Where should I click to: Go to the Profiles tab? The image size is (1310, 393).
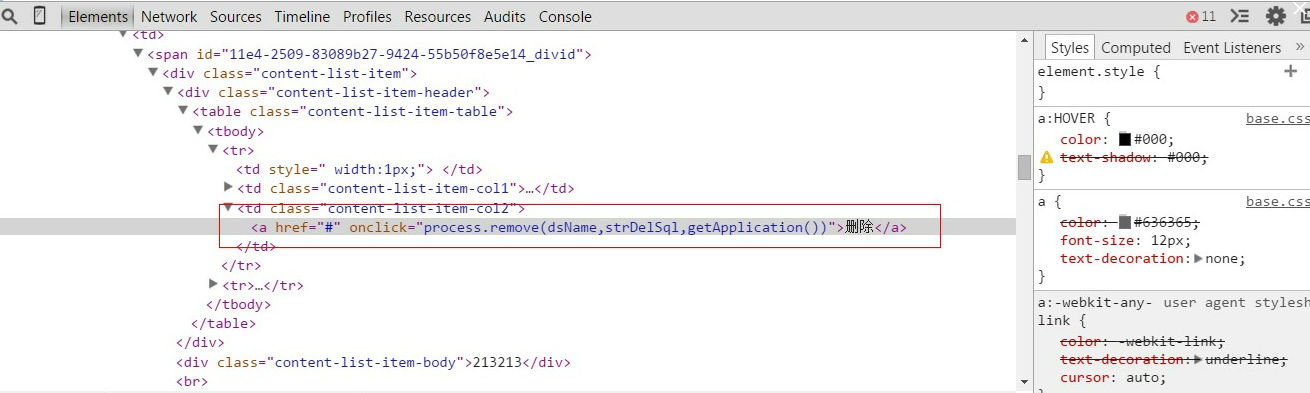point(367,16)
